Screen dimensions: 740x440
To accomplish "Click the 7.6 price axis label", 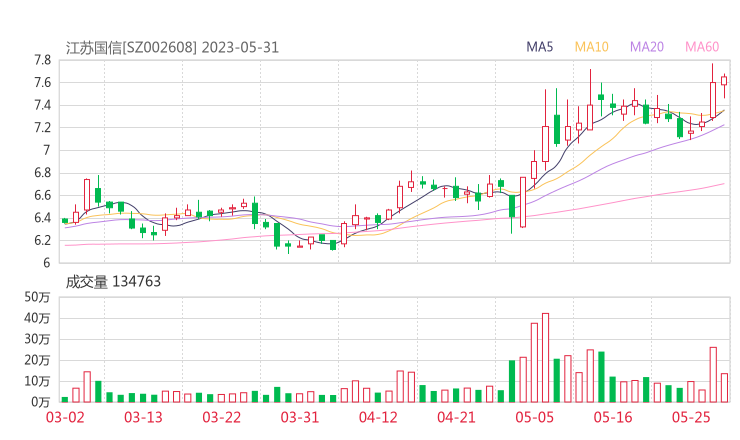I will pos(42,83).
